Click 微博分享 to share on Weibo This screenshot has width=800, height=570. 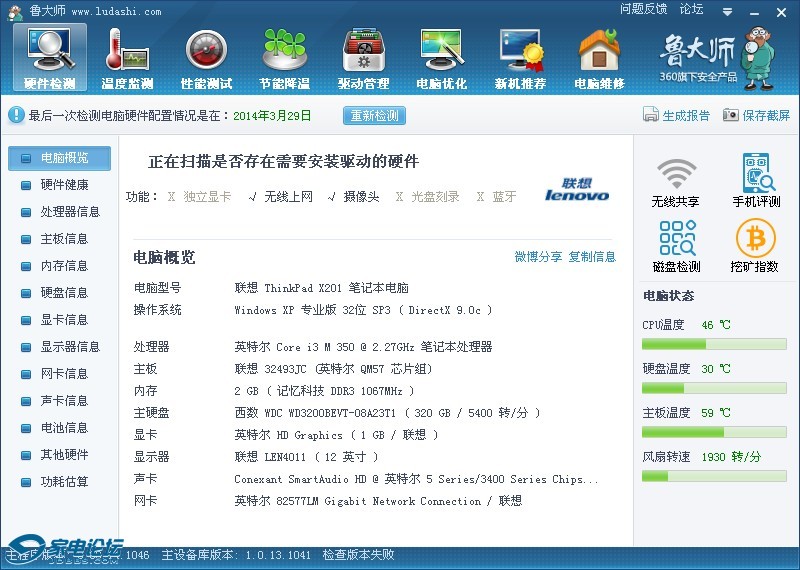(538, 257)
